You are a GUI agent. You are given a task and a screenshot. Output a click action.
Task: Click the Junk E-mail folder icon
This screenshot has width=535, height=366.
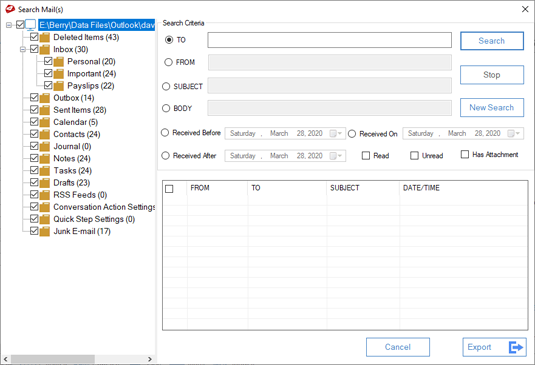(45, 231)
